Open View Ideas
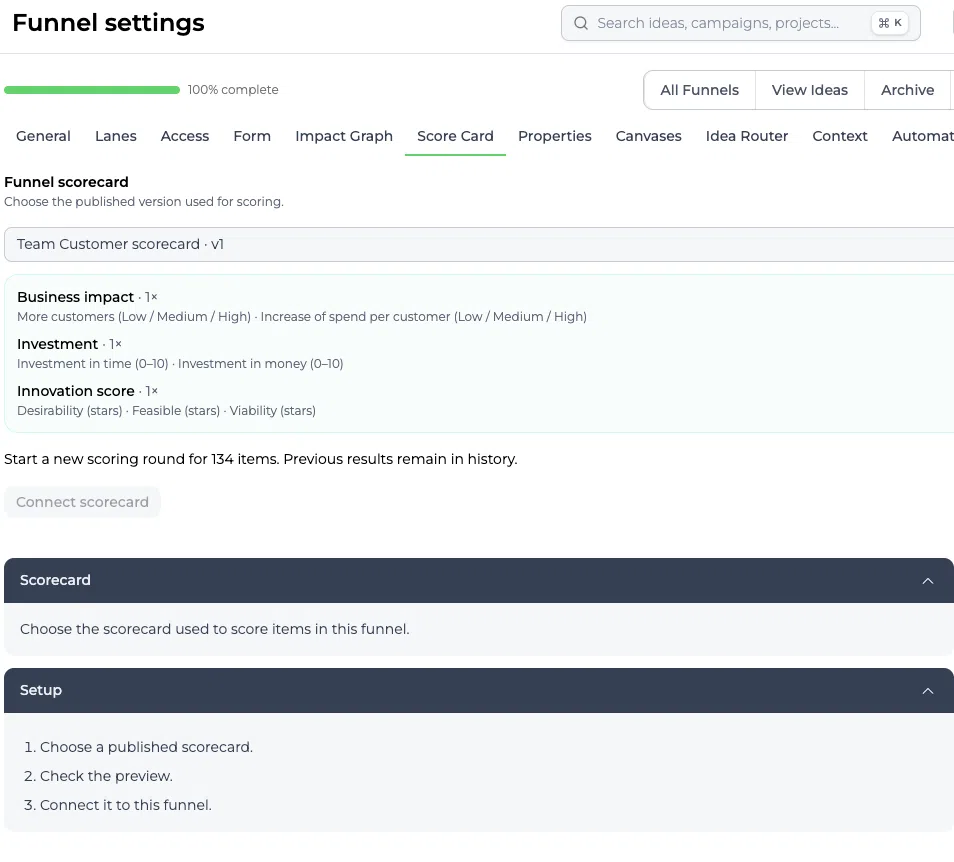The height and width of the screenshot is (862, 954). (x=810, y=90)
